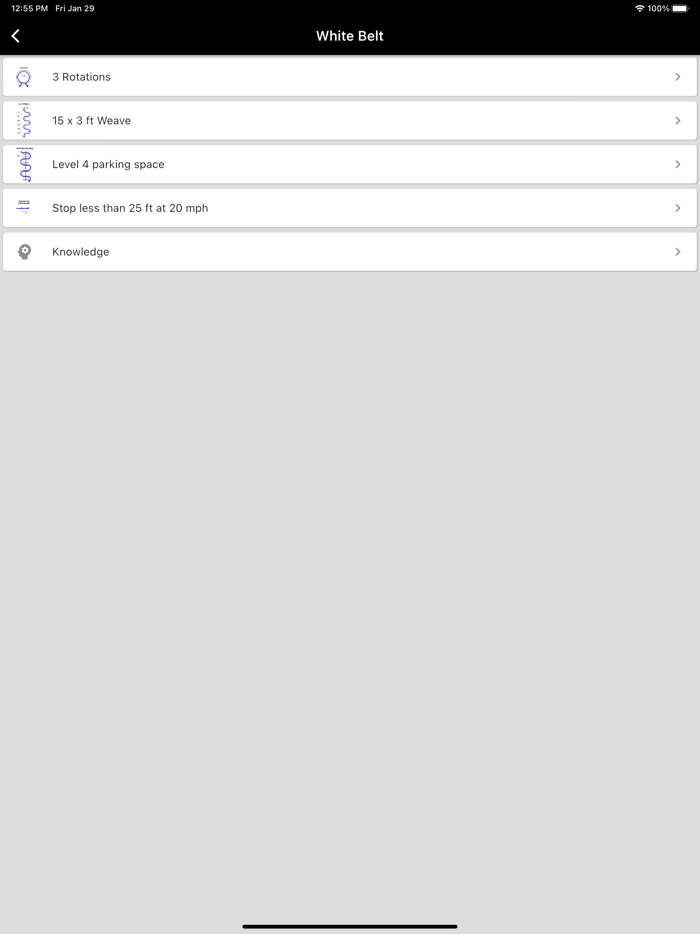
Task: Choose Stop less than 25 ft at 20 mph
Action: pos(130,208)
